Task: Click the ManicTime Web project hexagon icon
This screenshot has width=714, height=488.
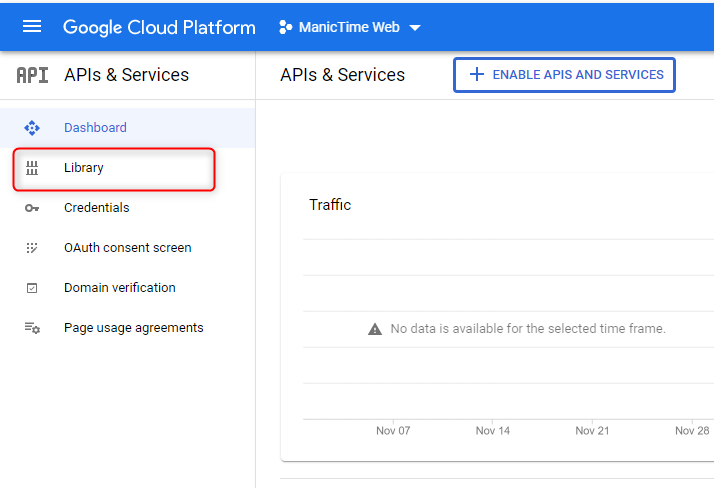Action: coord(285,27)
